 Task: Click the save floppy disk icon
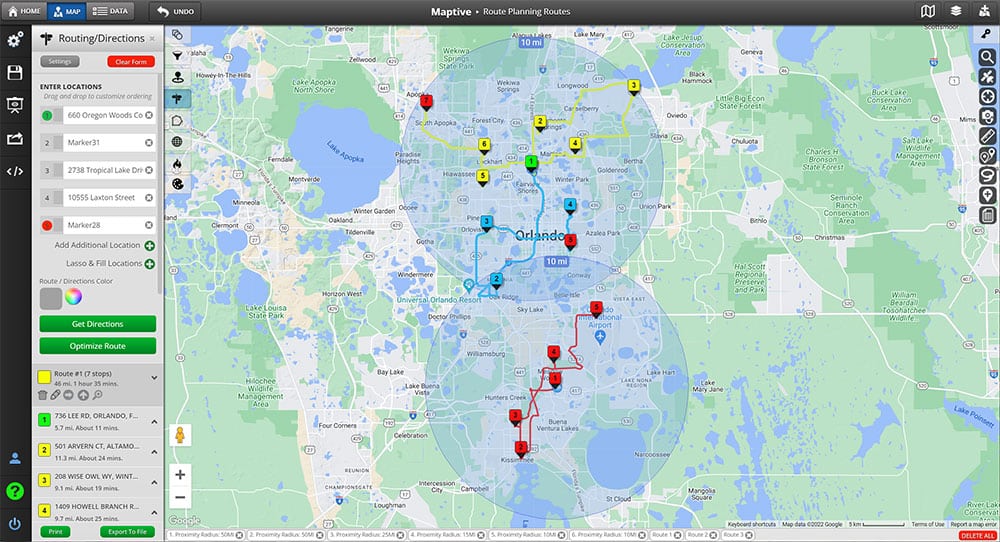pyautogui.click(x=15, y=73)
